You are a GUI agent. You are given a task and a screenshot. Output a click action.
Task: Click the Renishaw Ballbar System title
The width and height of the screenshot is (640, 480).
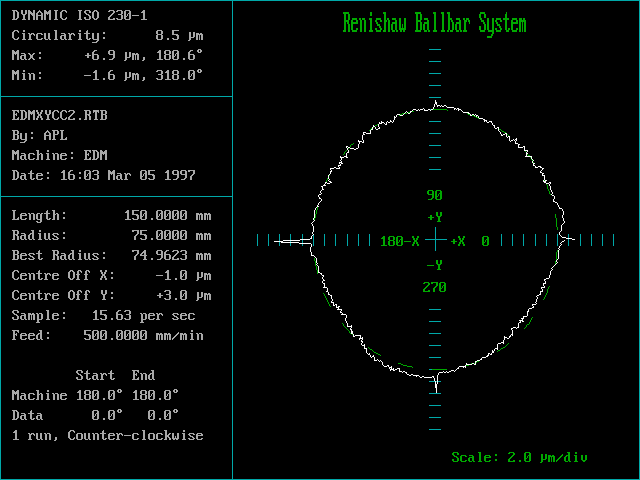coord(434,23)
